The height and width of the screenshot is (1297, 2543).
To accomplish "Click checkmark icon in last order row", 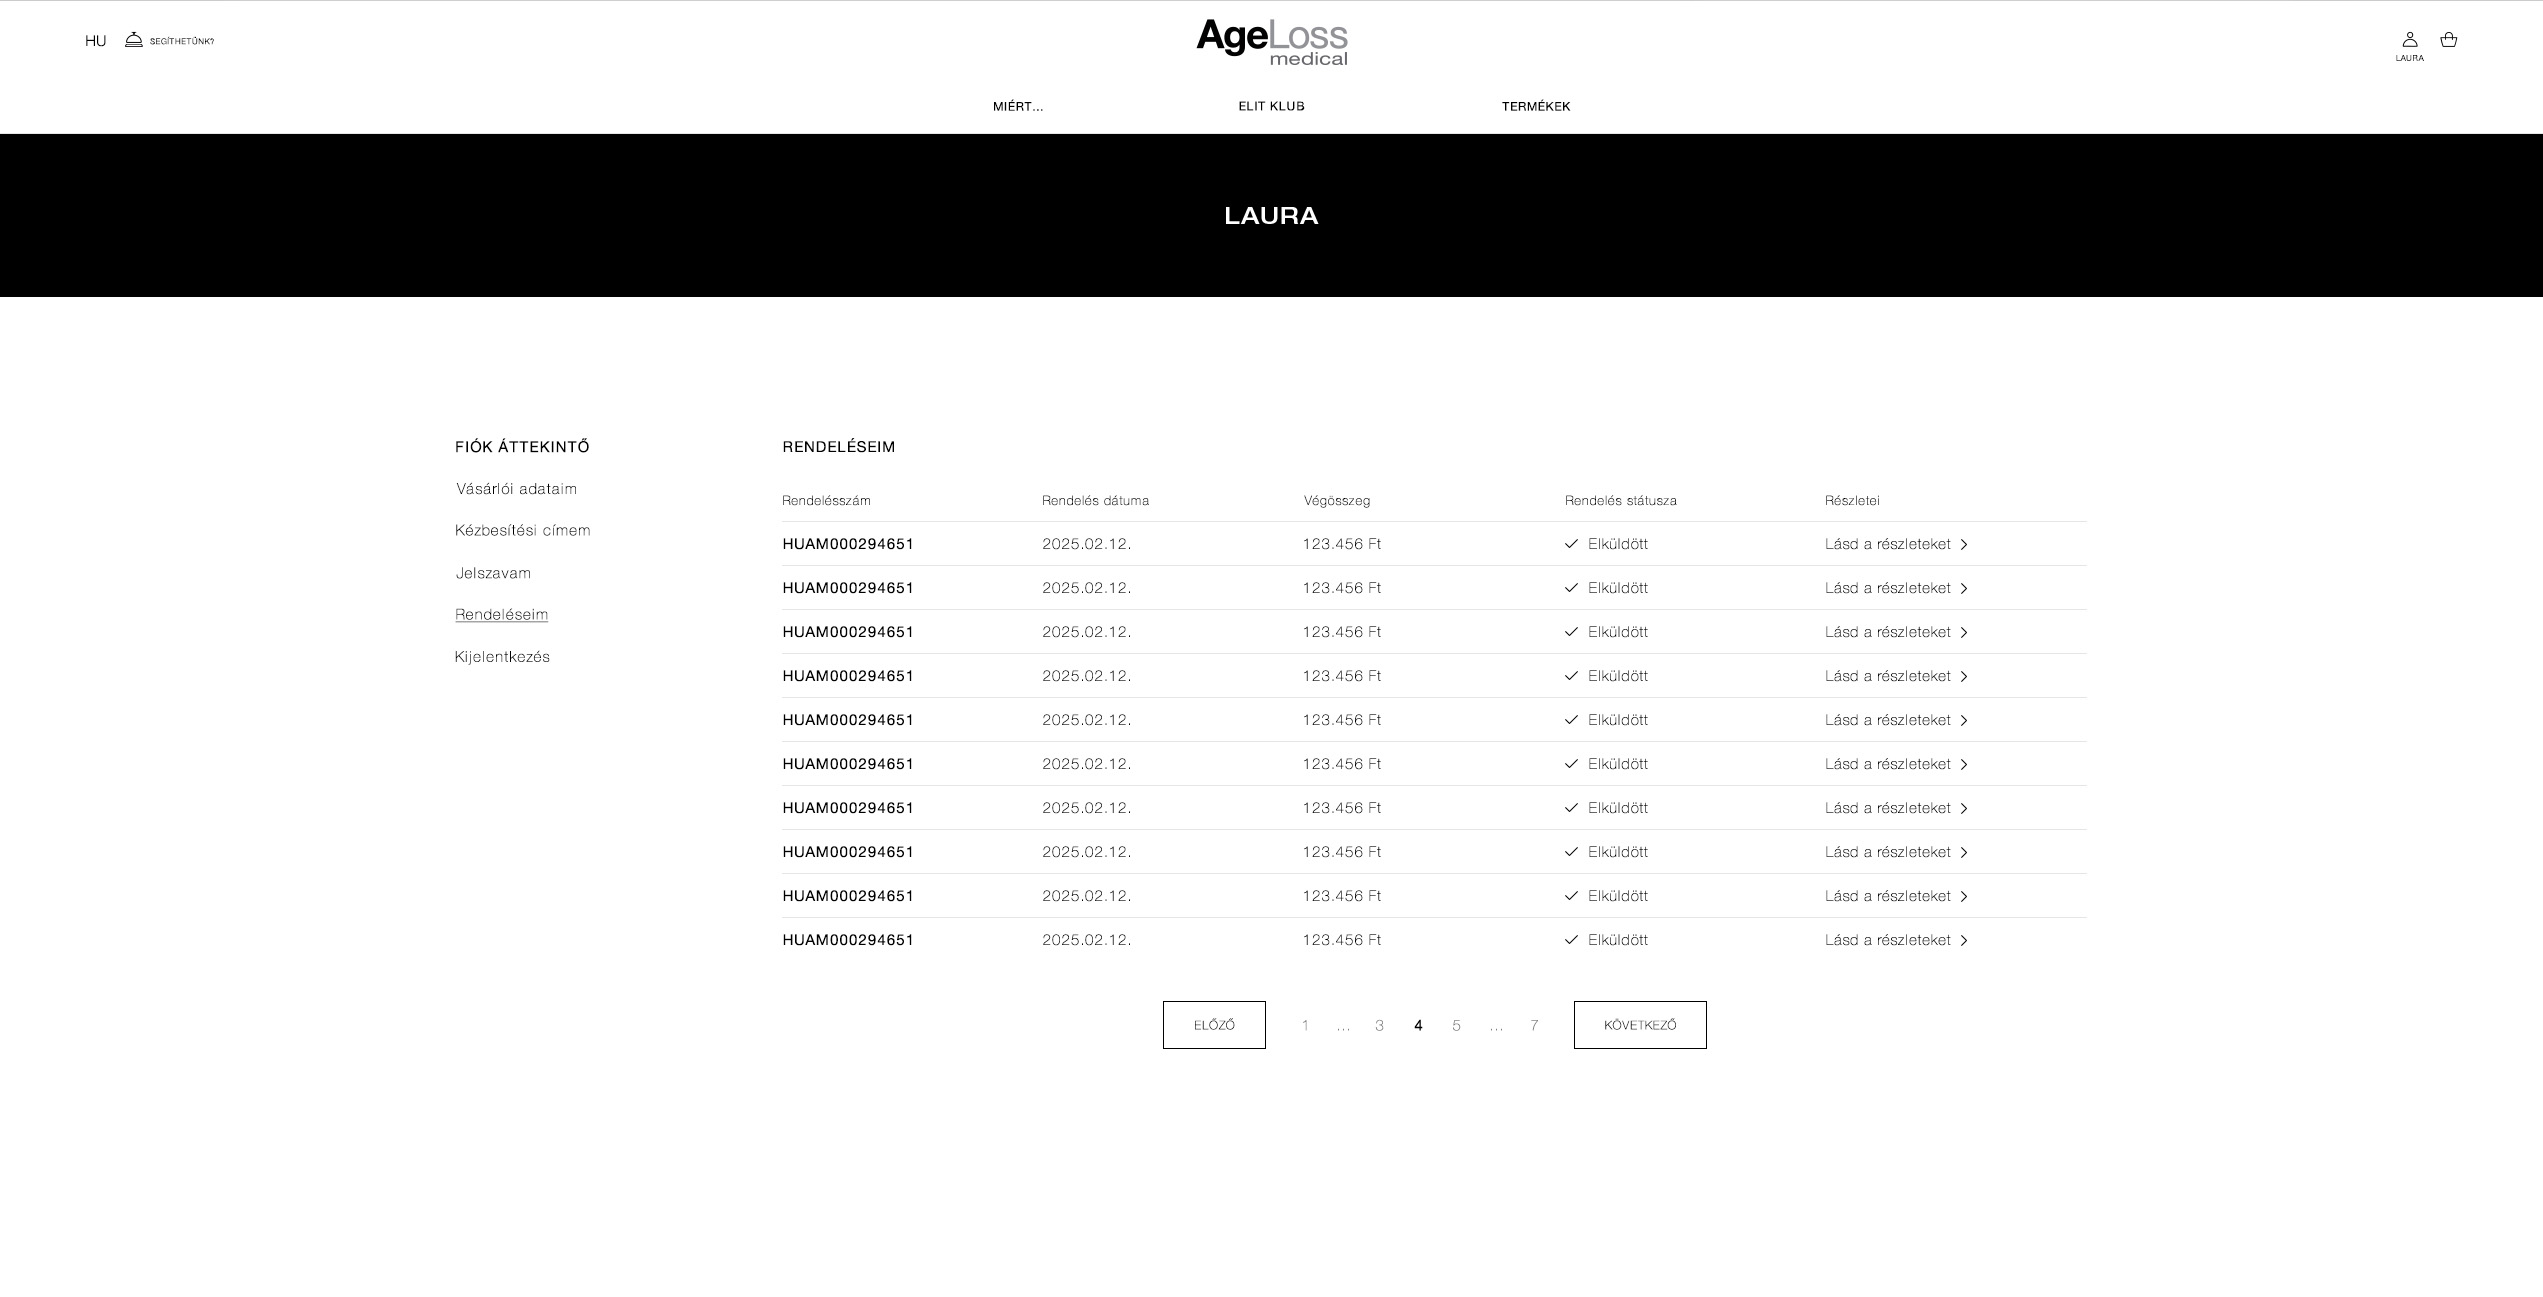I will coord(1571,940).
